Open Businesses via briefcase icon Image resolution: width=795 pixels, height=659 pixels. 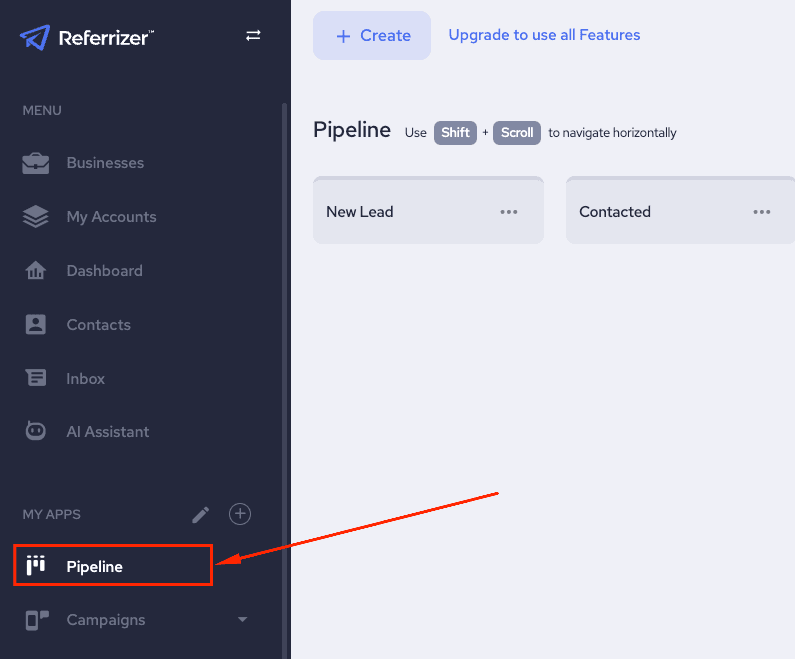pos(35,163)
